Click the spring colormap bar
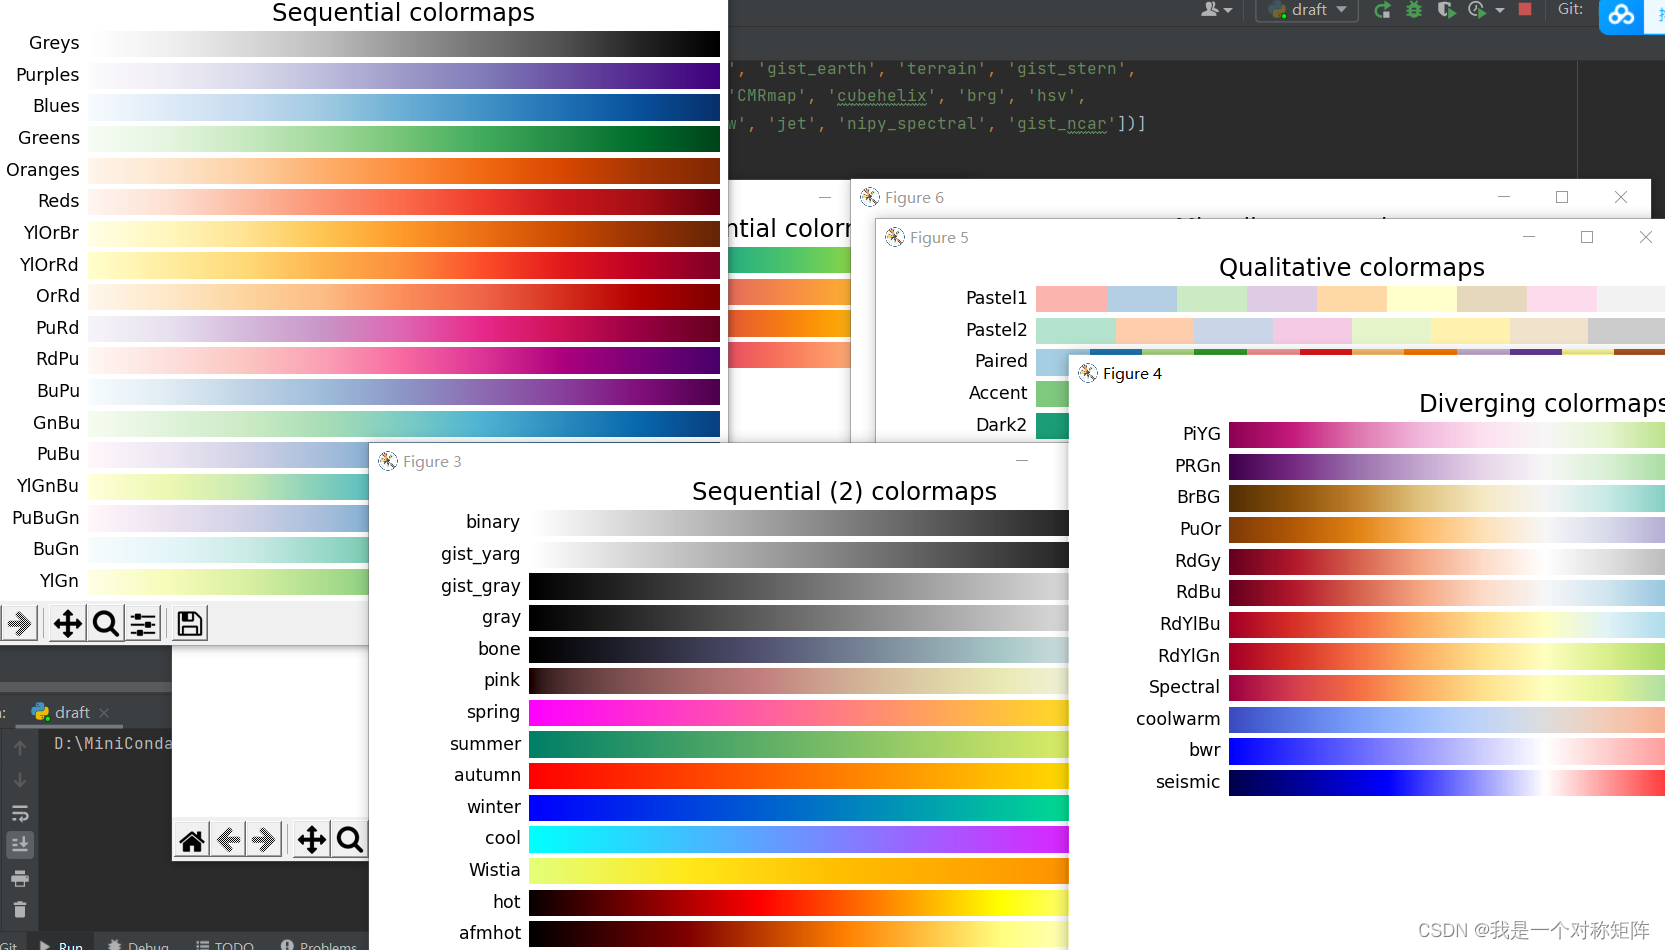Screen dimensions: 1665x950 click(799, 712)
